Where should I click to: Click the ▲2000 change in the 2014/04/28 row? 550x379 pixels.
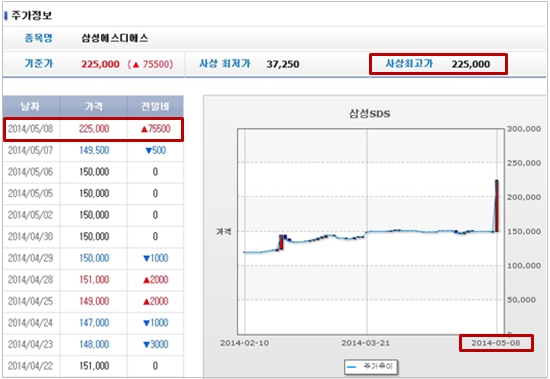pyautogui.click(x=156, y=280)
